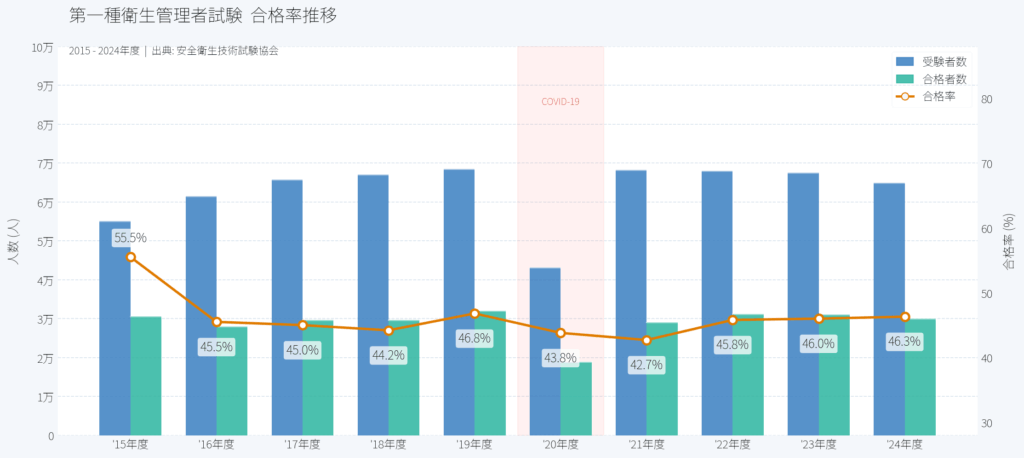Image resolution: width=1024 pixels, height=458 pixels.
Task: Select the '24年度 x-axis tick label
Action: click(904, 445)
